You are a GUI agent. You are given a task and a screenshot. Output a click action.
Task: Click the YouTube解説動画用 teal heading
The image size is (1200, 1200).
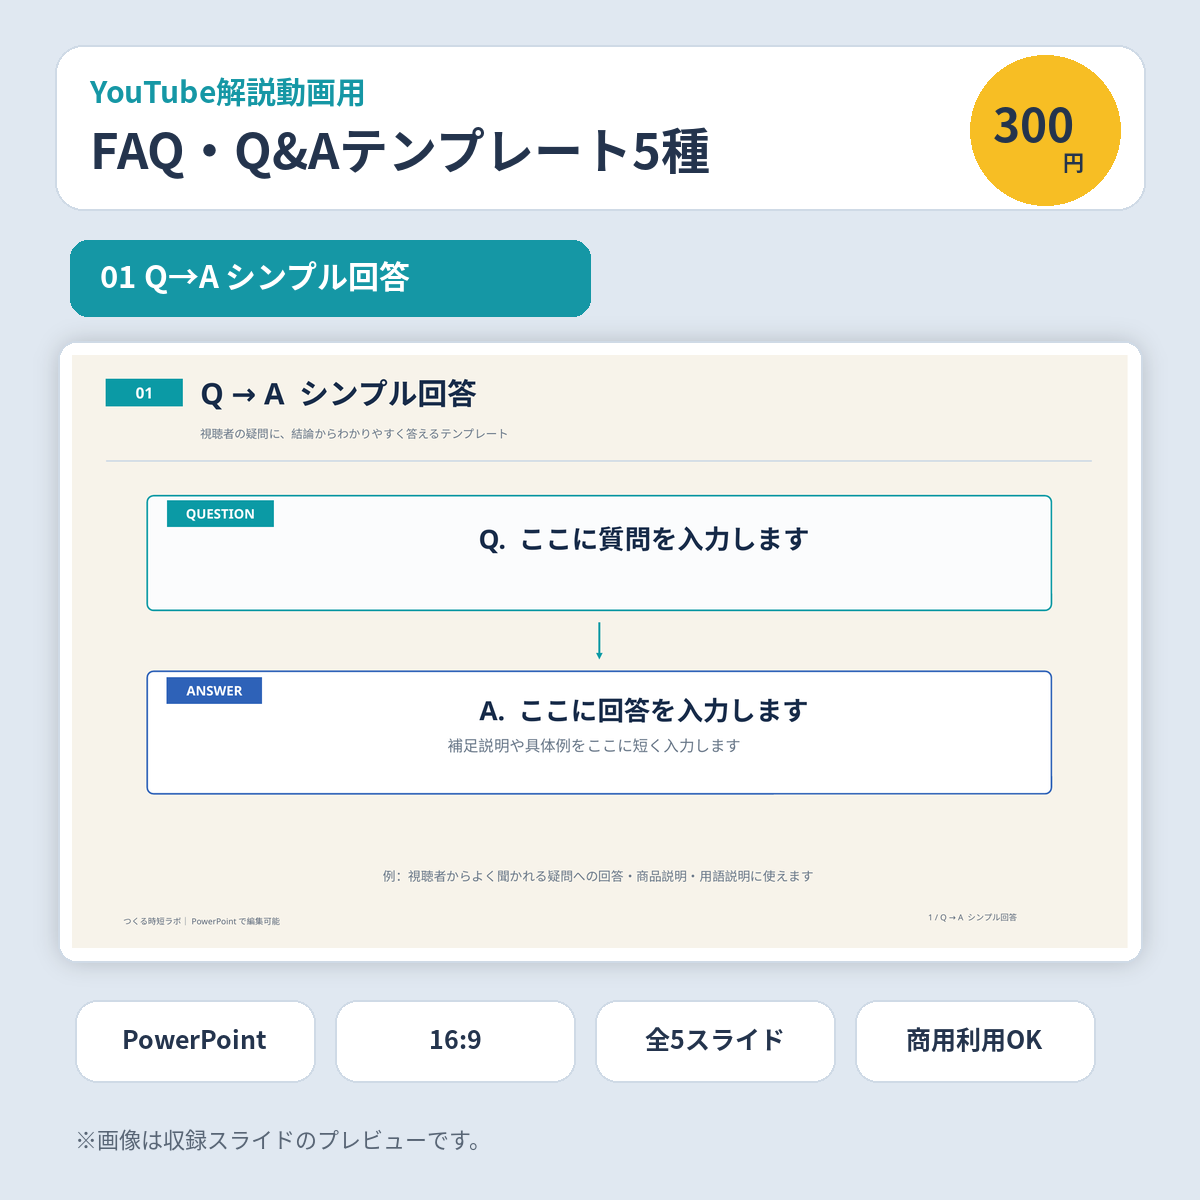227,93
